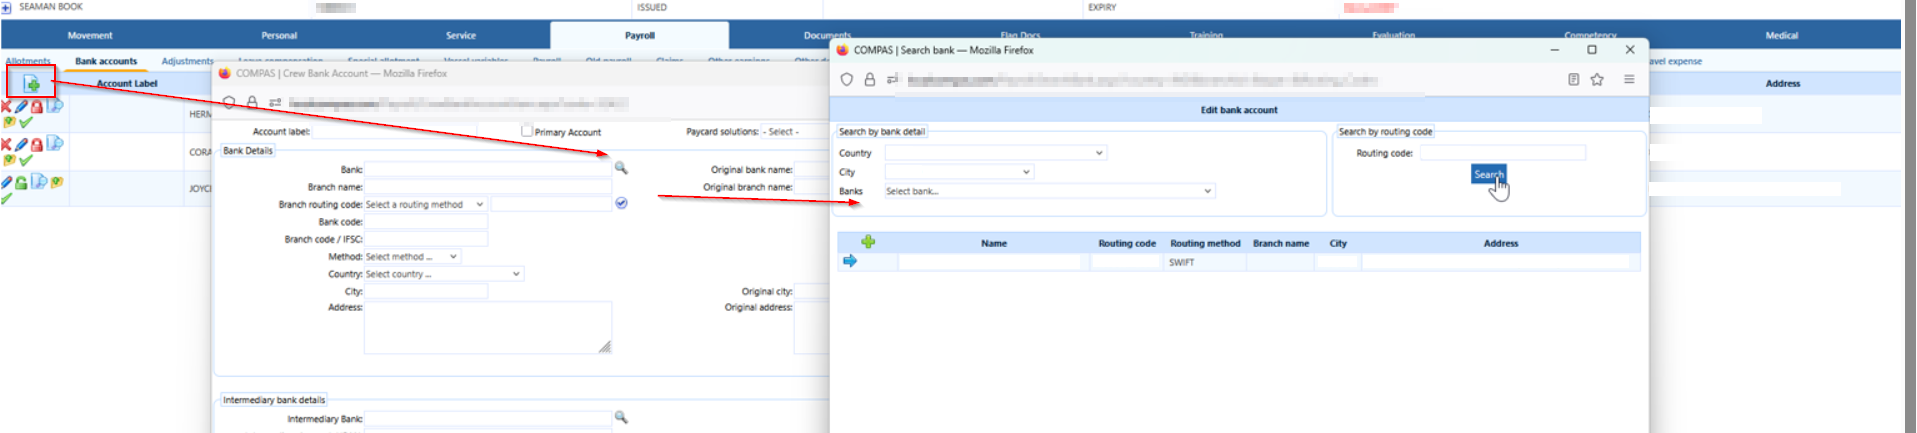Viewport: 1917px width, 433px height.
Task: Click the green checkmark in the HERM row
Action: (26, 122)
